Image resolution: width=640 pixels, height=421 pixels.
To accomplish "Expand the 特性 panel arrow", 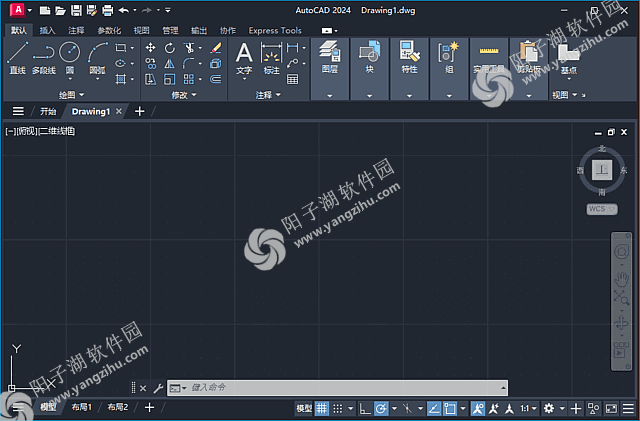I will click(409, 96).
